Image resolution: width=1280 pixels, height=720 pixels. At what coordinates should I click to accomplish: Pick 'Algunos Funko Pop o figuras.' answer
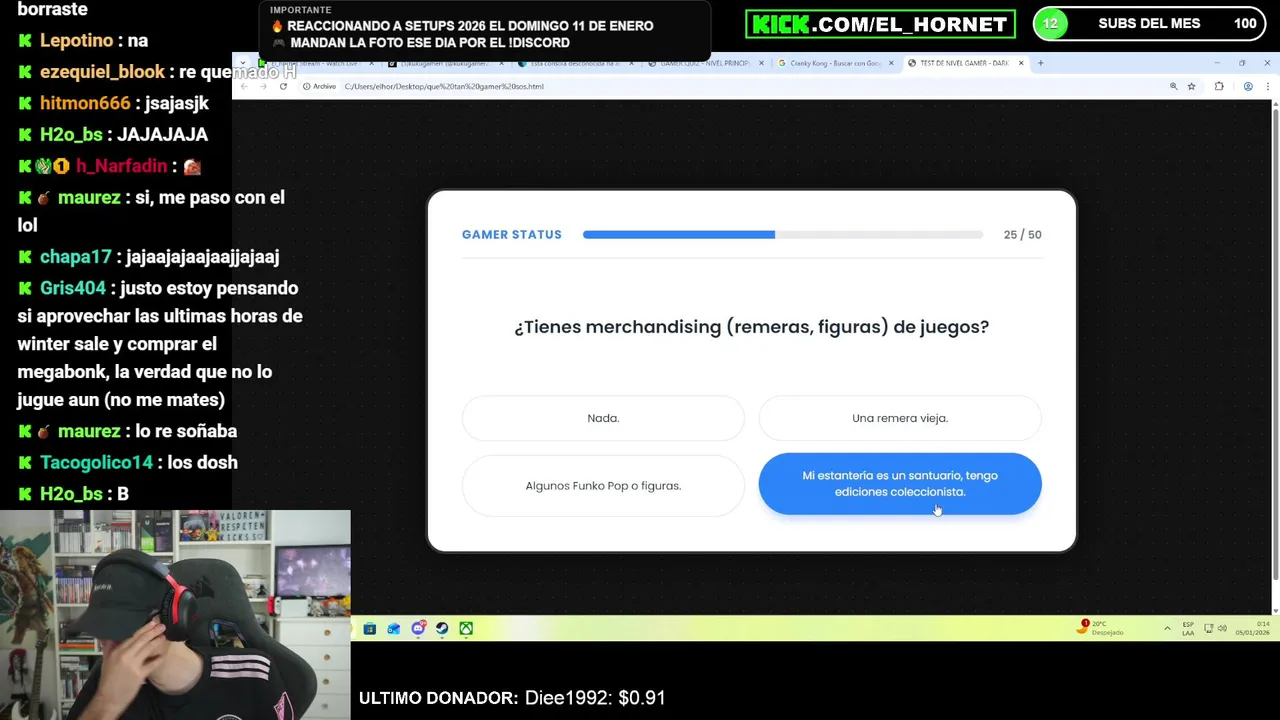tap(603, 486)
